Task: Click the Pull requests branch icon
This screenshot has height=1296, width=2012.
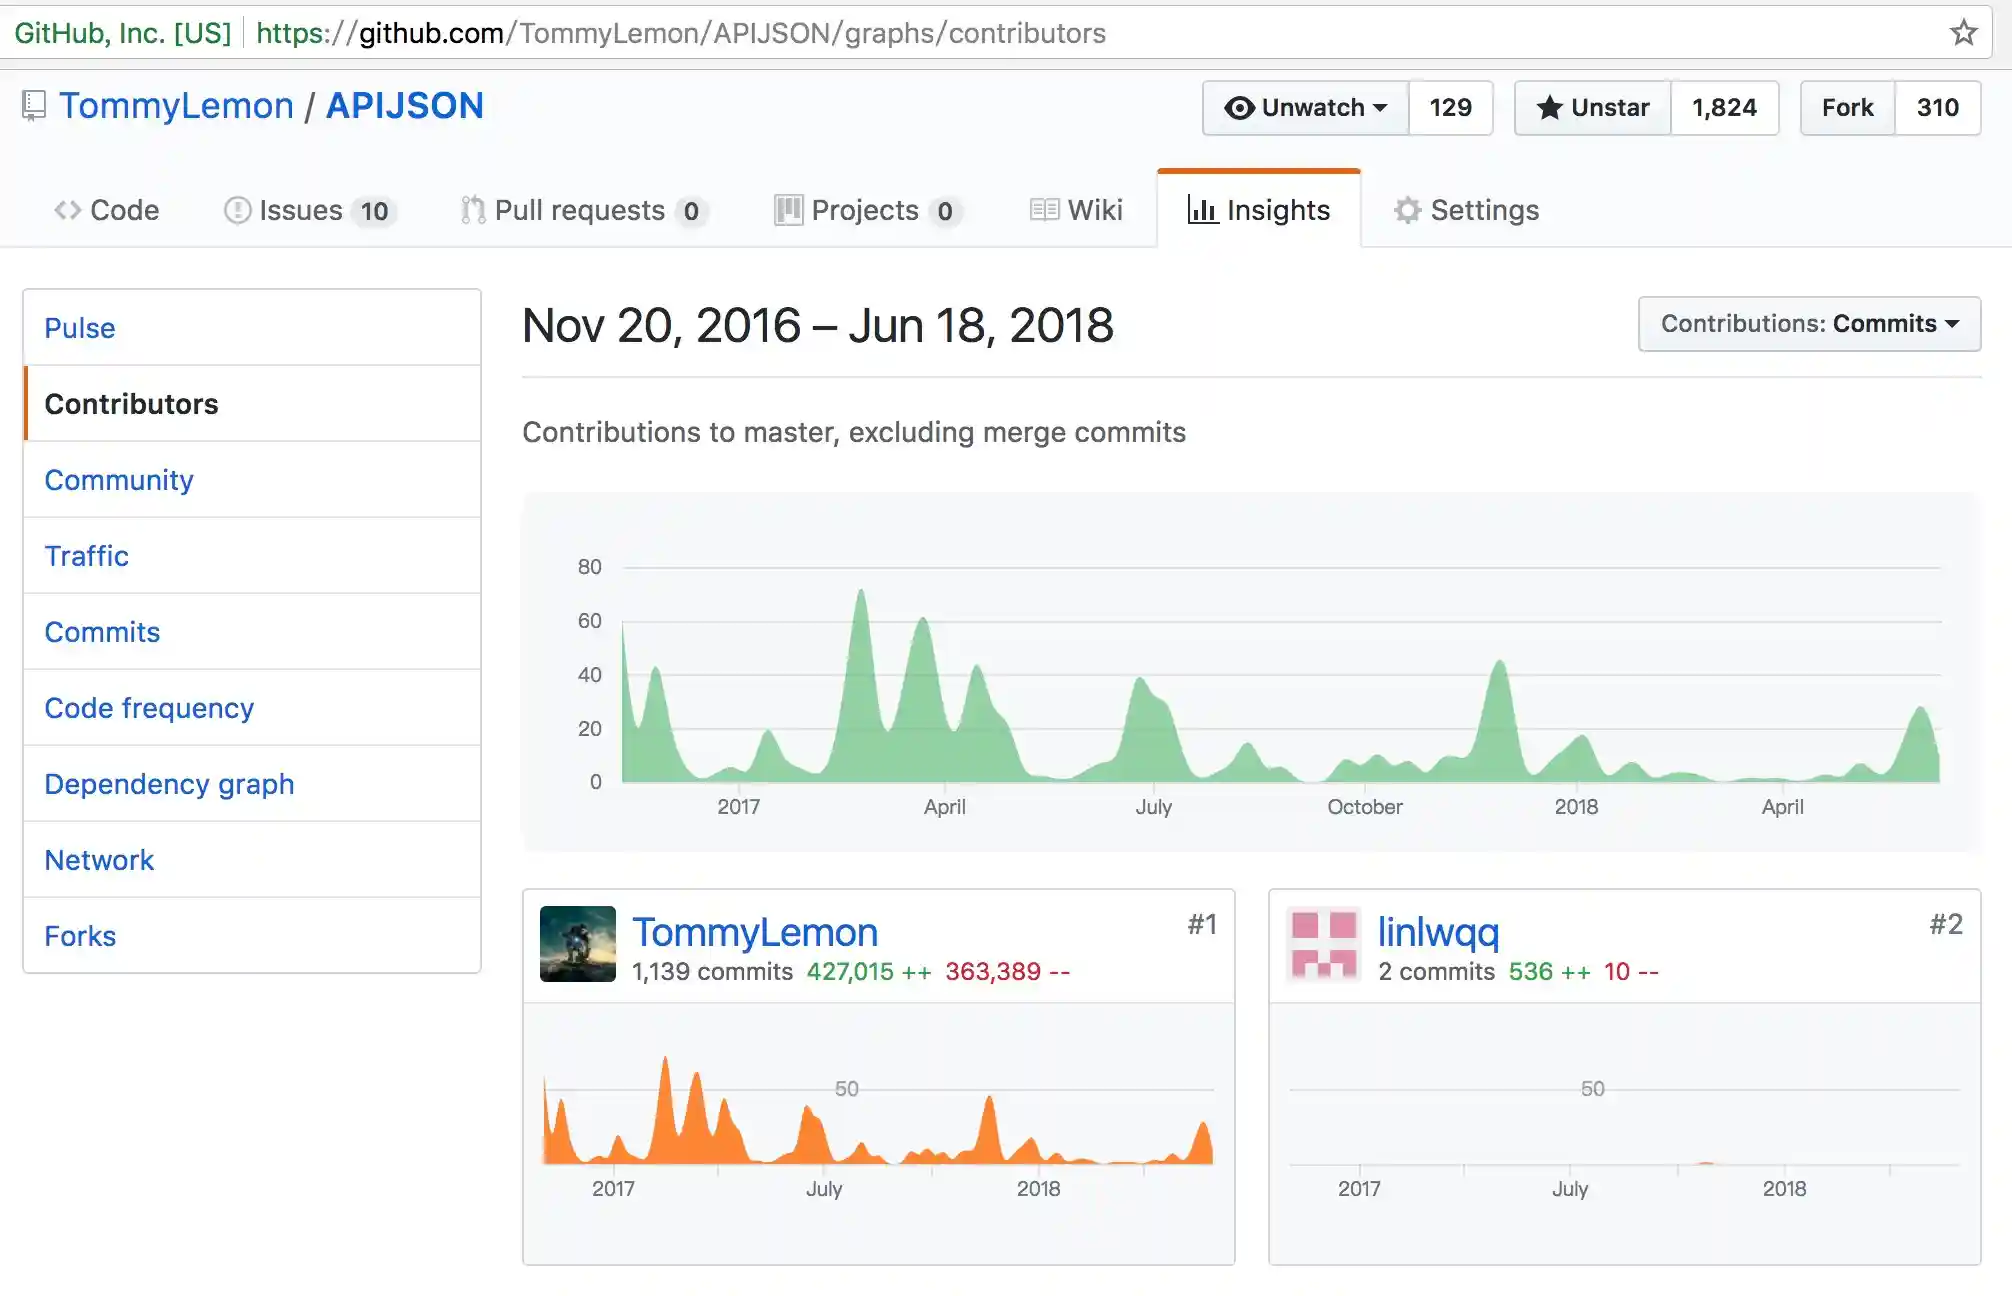Action: click(473, 210)
